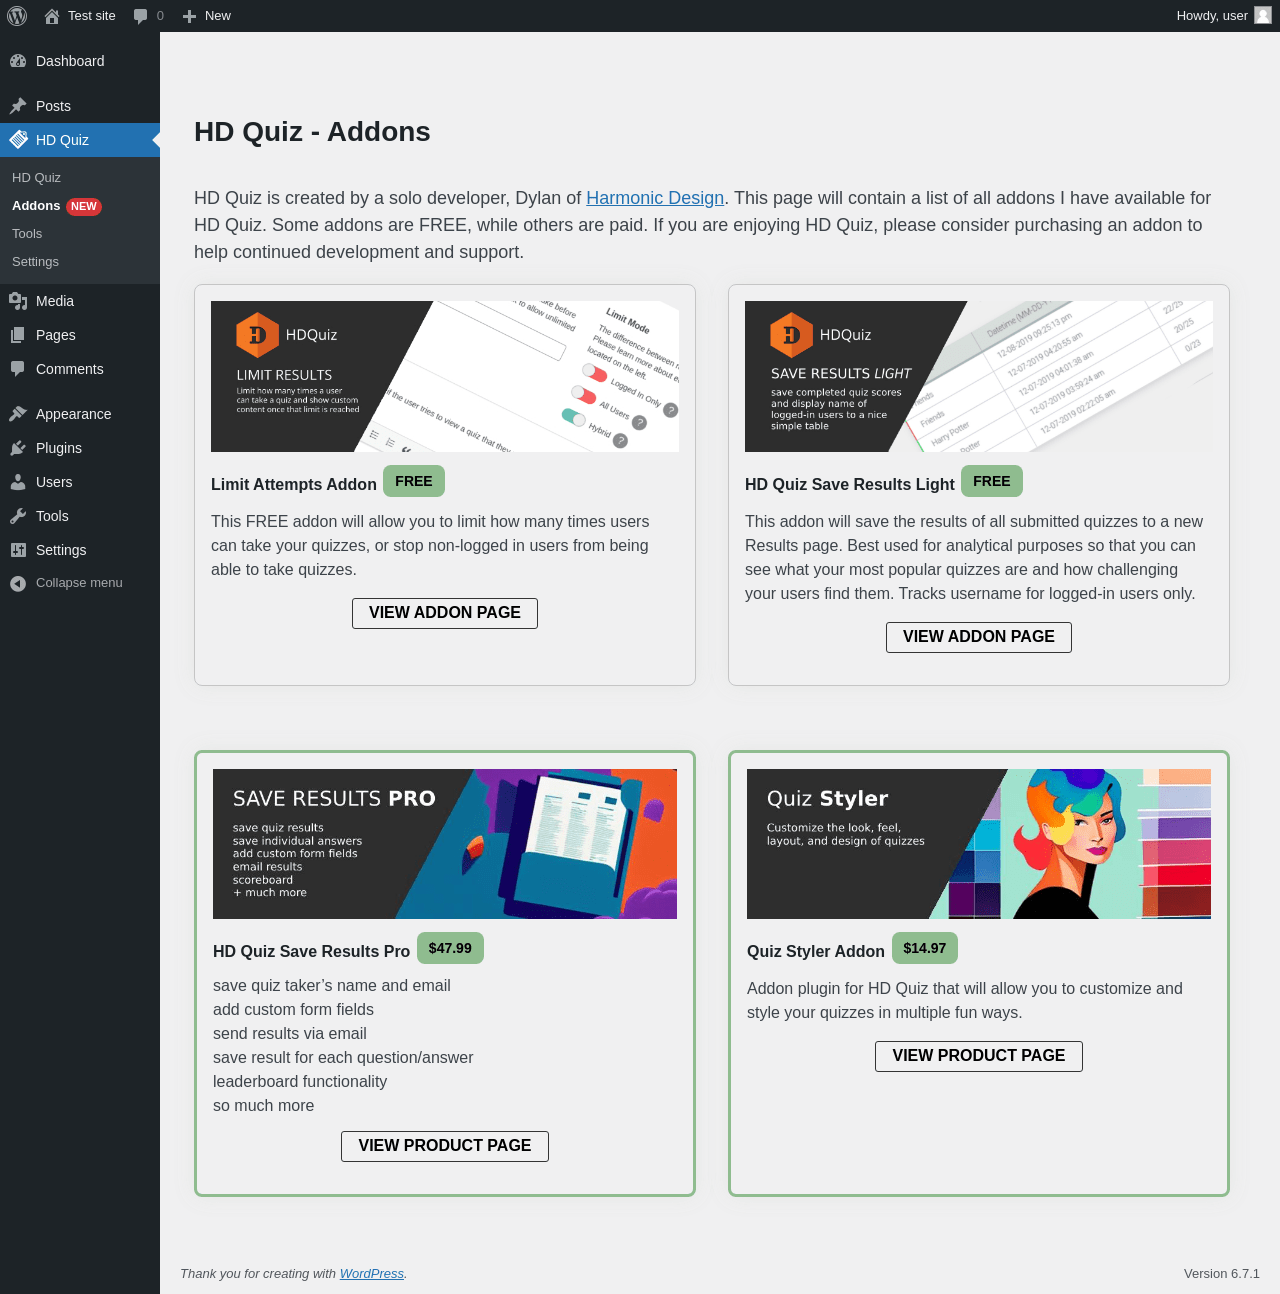Click the $47.99 price badge
Screen dimensions: 1280x1294
pos(450,948)
